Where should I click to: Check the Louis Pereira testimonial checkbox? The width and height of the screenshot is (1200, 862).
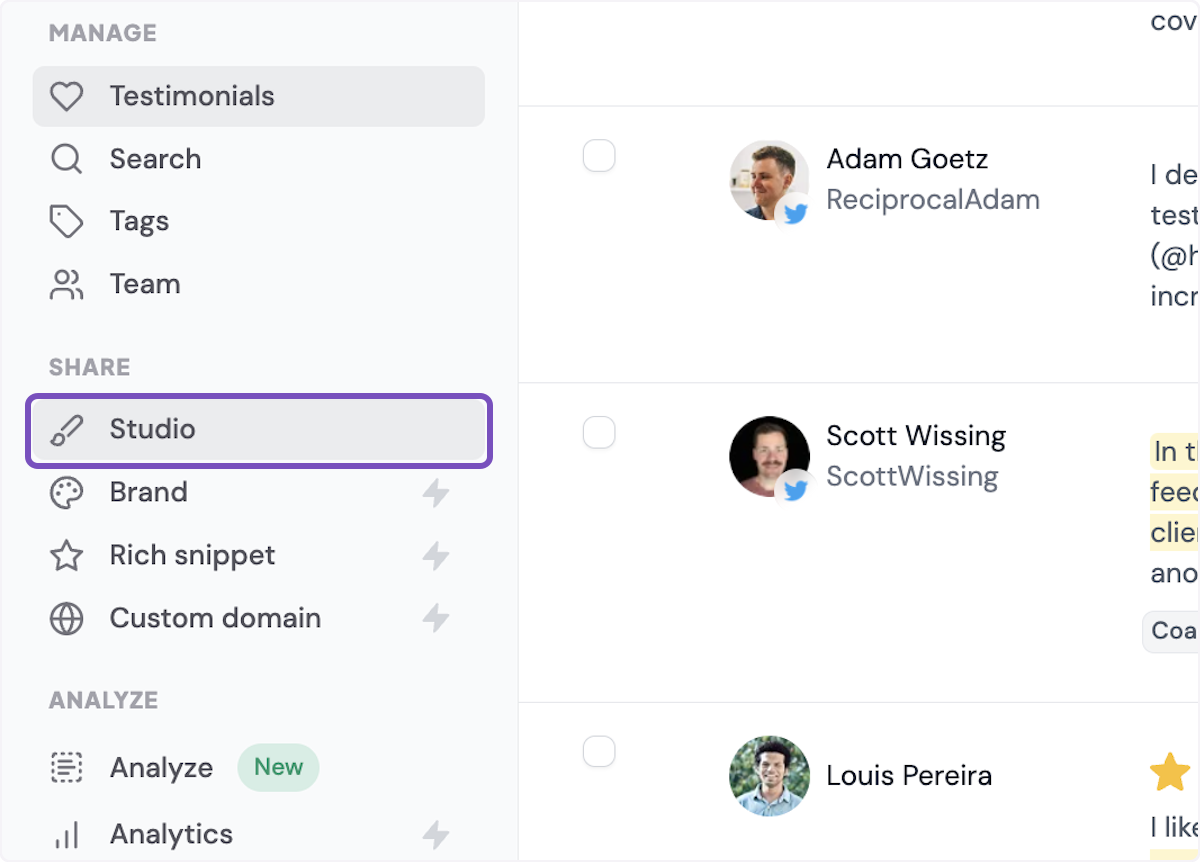click(599, 751)
